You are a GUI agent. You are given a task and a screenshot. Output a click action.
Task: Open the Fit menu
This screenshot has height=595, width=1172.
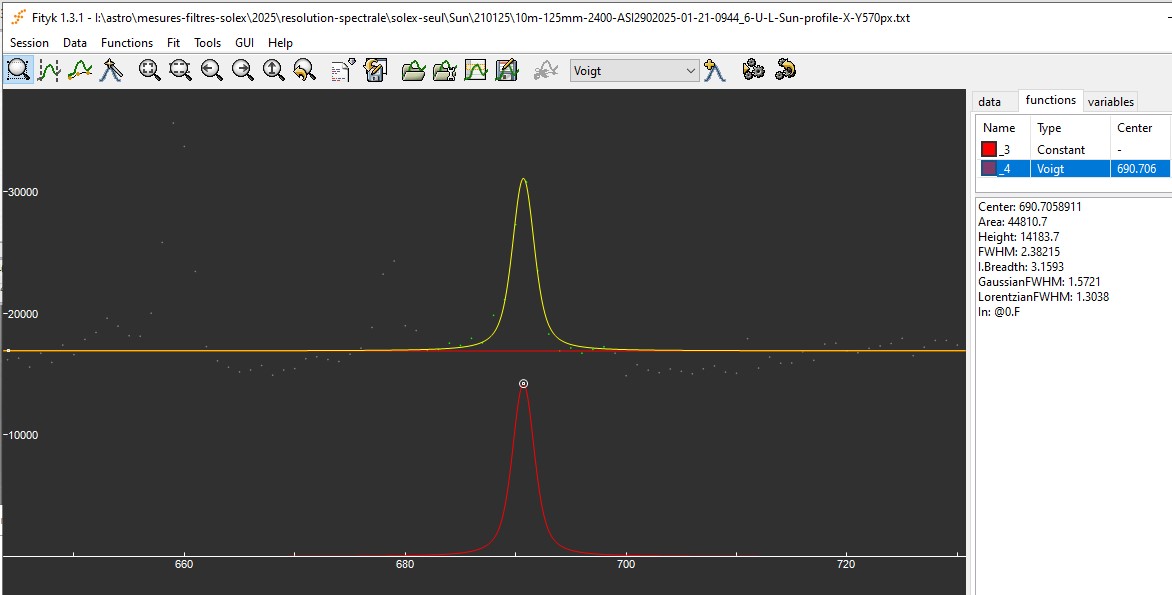coord(174,43)
